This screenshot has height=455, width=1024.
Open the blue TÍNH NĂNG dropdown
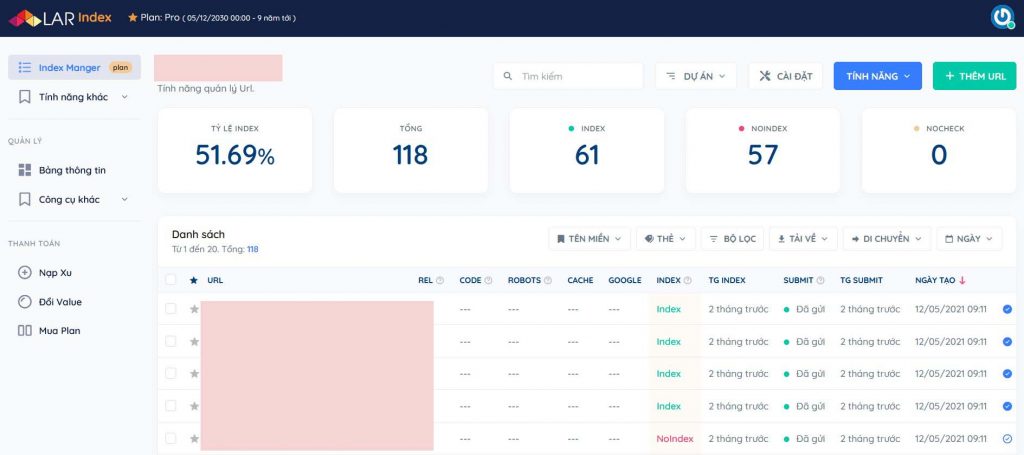[x=878, y=76]
